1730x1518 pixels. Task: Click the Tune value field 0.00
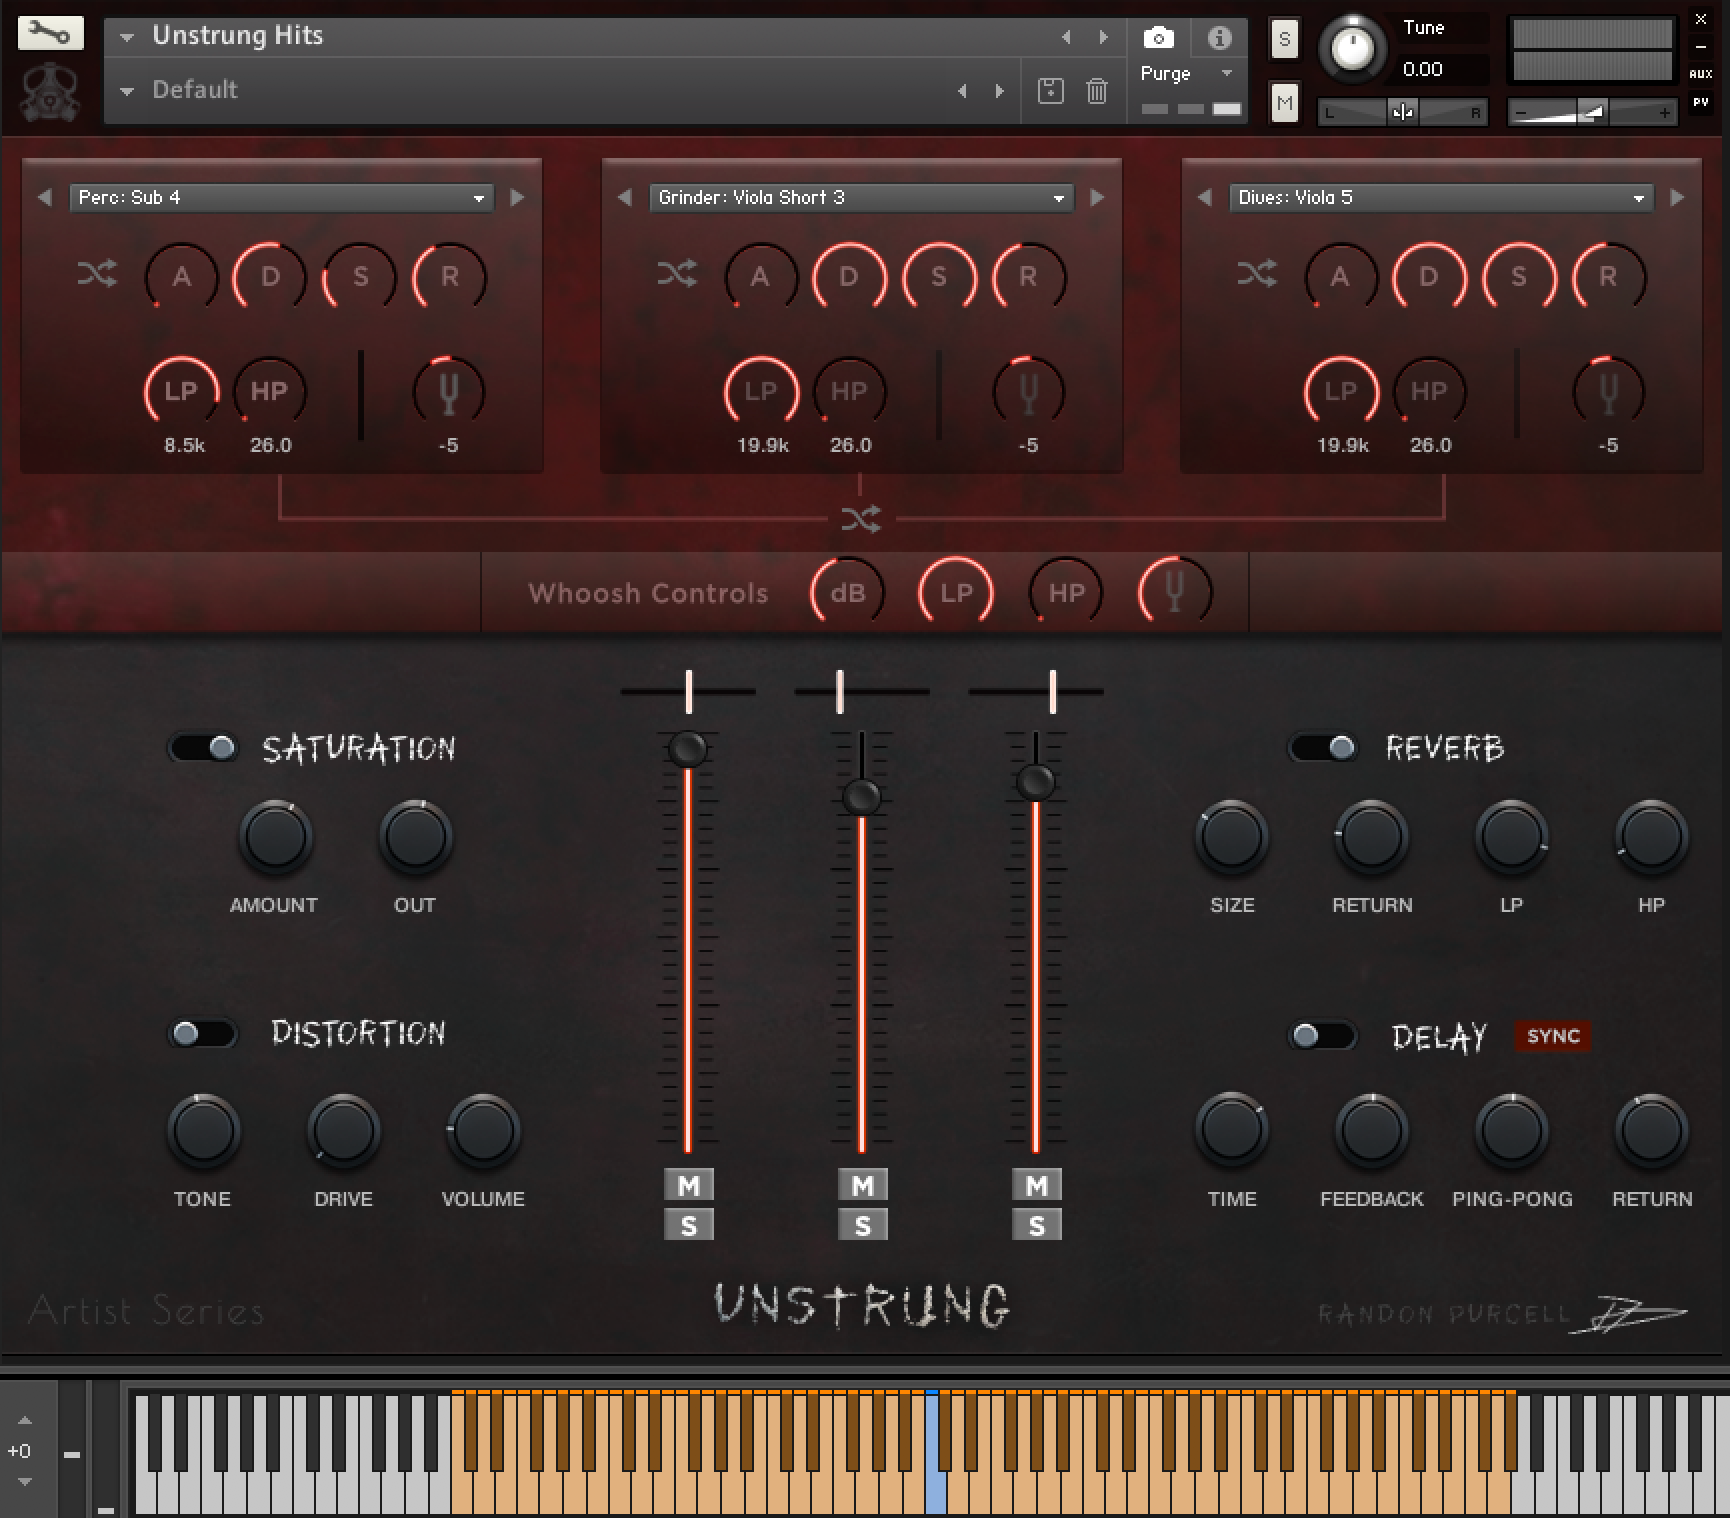point(1440,69)
